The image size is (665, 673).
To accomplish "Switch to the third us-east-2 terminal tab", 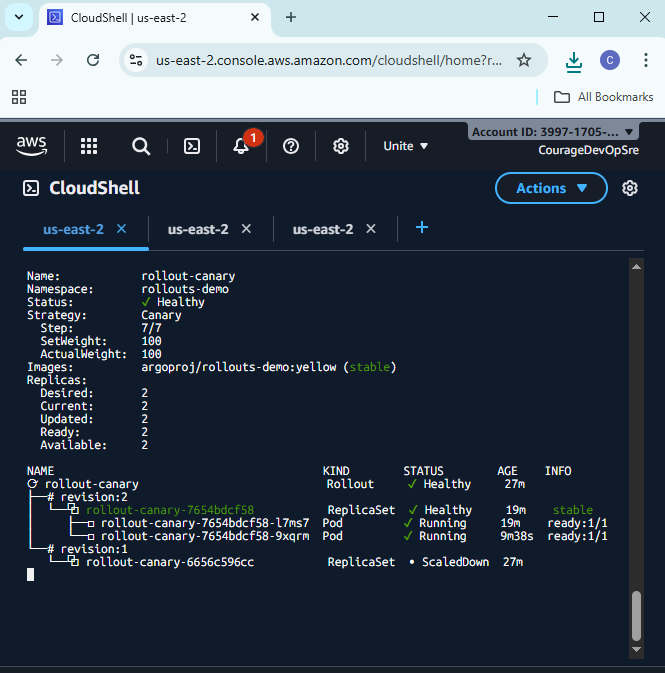I will coord(323,229).
